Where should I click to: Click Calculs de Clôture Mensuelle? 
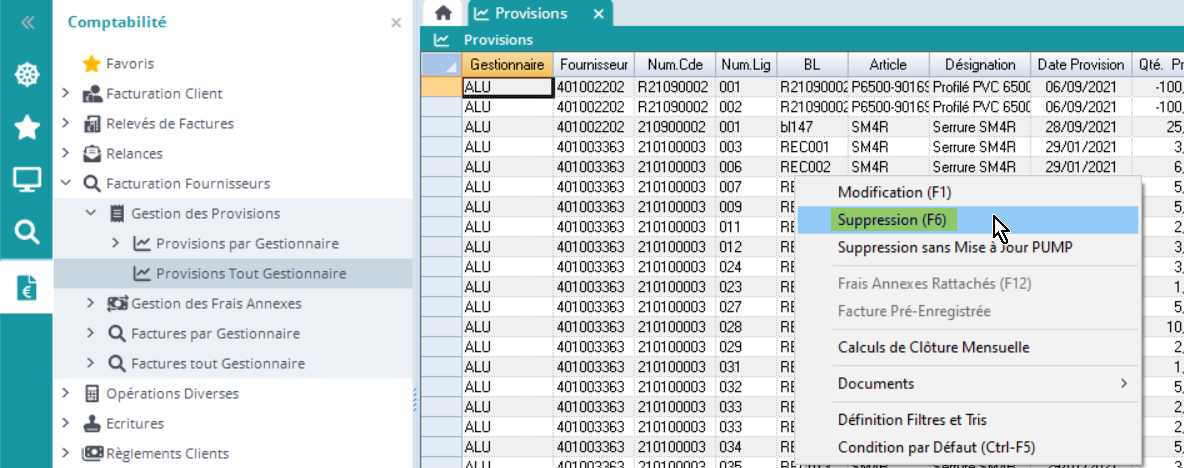[933, 347]
